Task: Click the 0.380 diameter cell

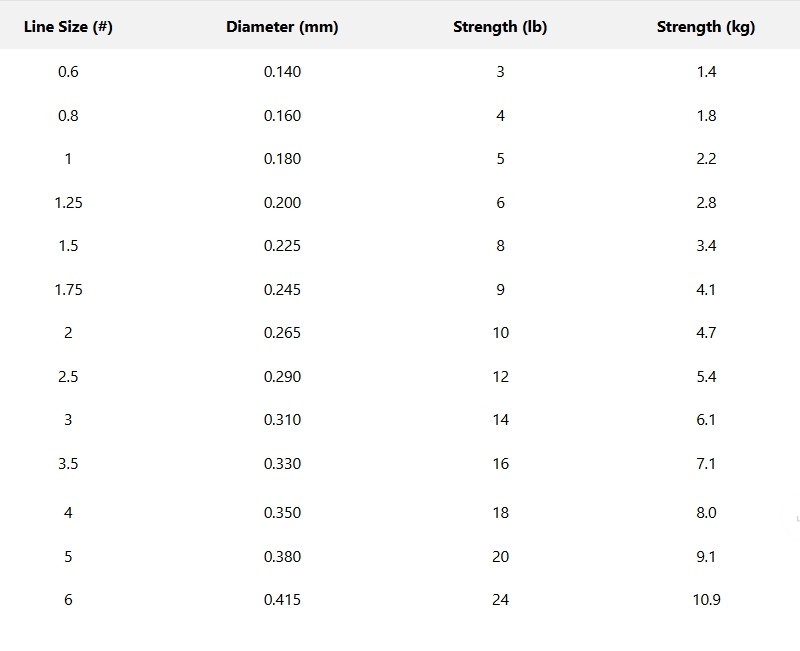Action: (282, 556)
